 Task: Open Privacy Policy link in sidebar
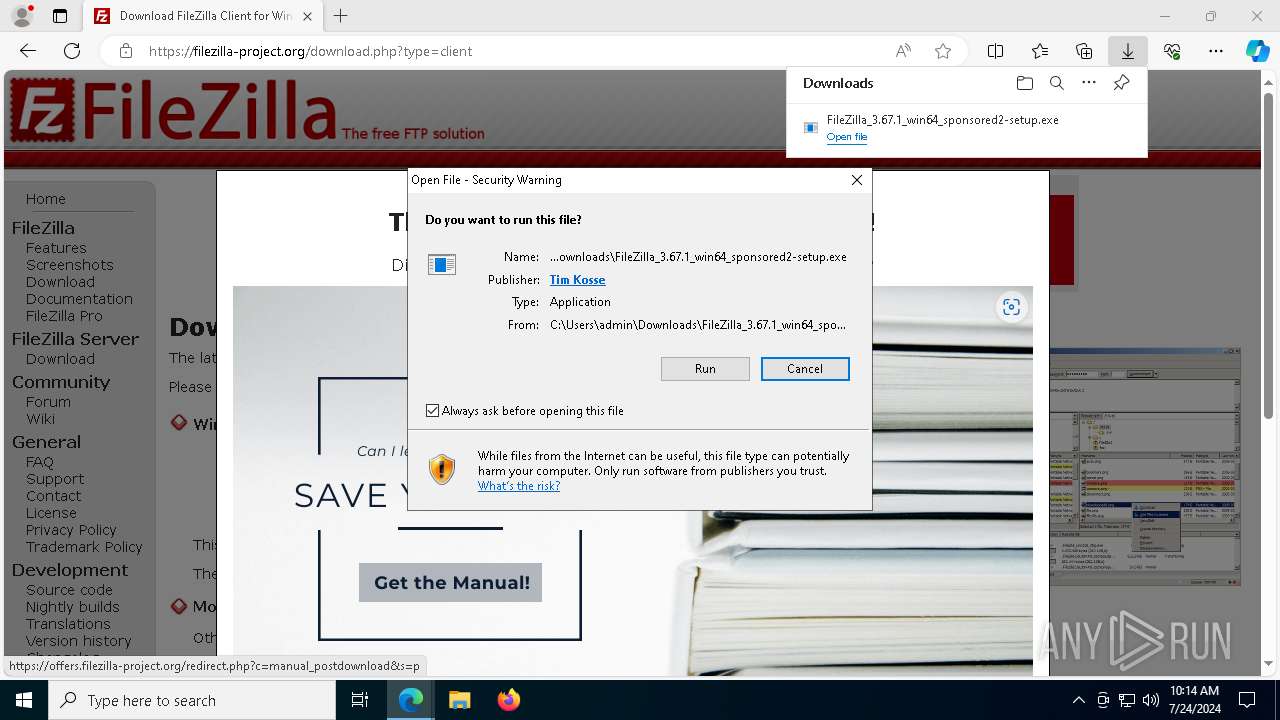point(71,530)
